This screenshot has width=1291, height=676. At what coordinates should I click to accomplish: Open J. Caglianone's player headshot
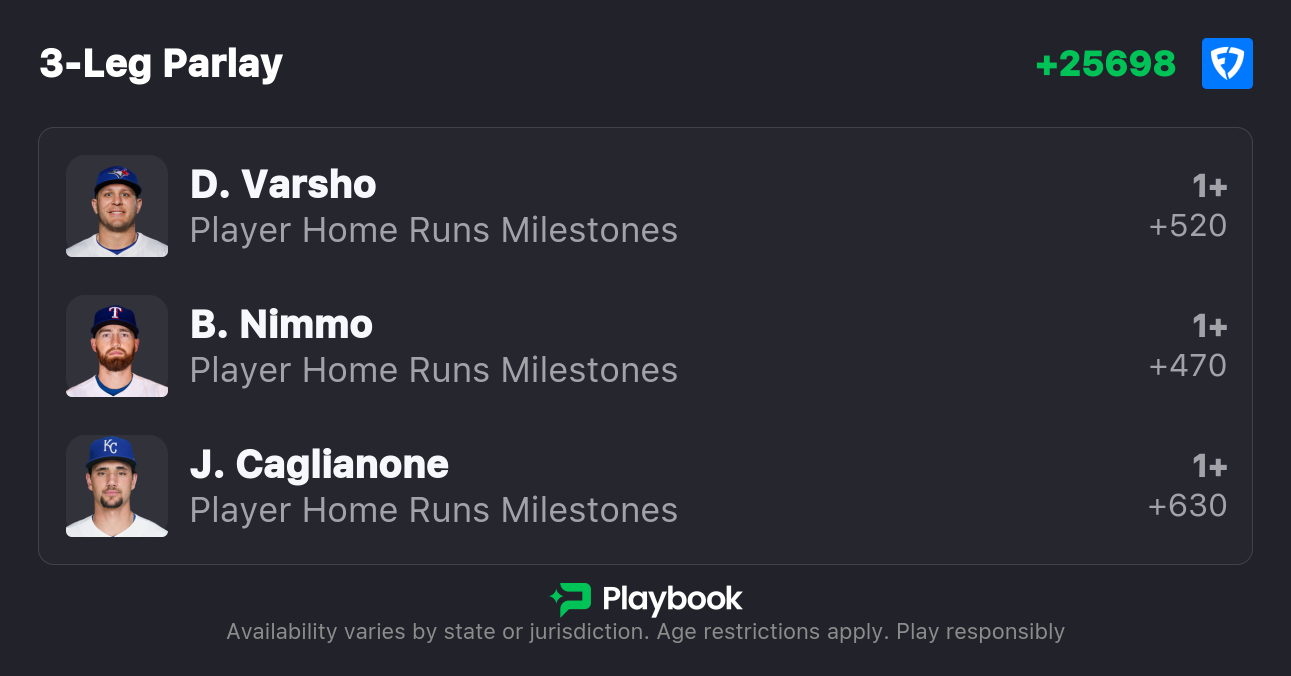(x=117, y=486)
